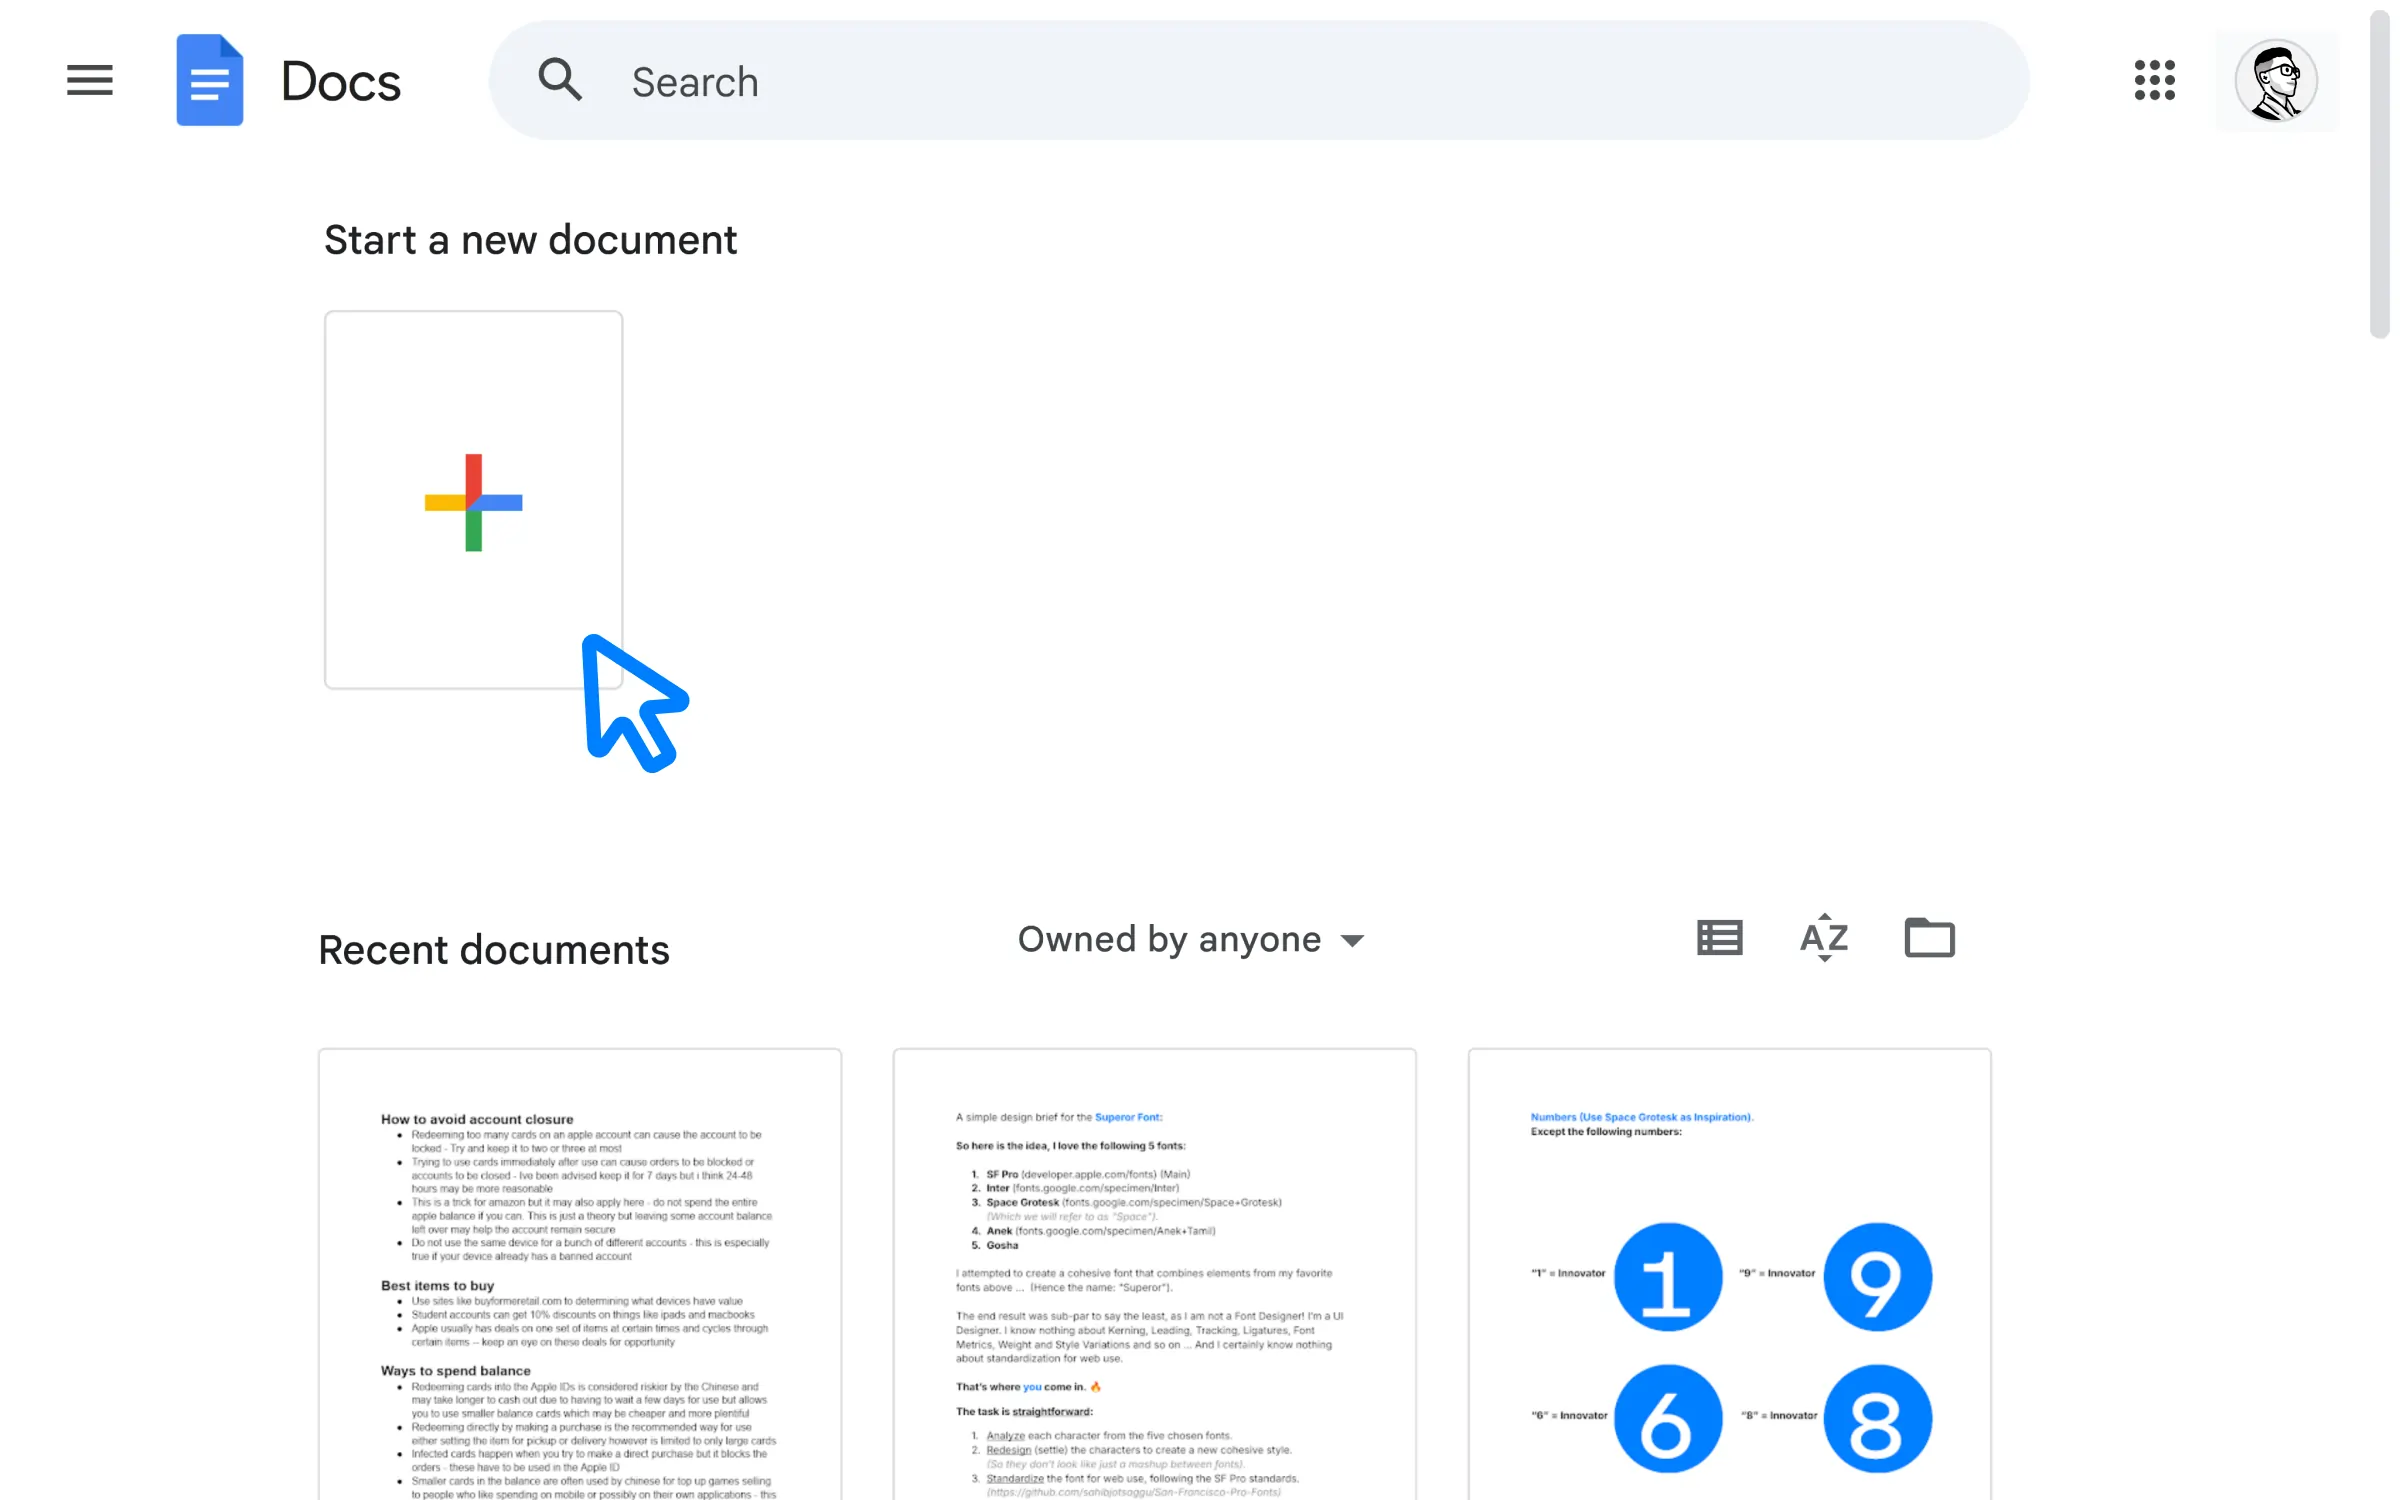
Task: Open the account profile avatar
Action: [2276, 80]
